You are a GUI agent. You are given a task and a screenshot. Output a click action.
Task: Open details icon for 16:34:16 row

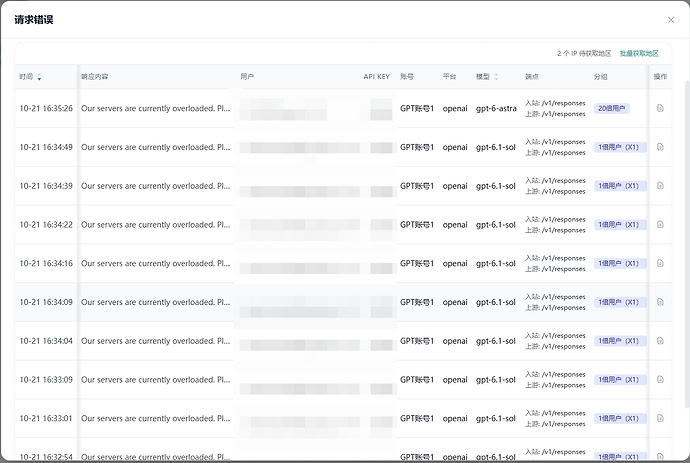click(x=660, y=263)
